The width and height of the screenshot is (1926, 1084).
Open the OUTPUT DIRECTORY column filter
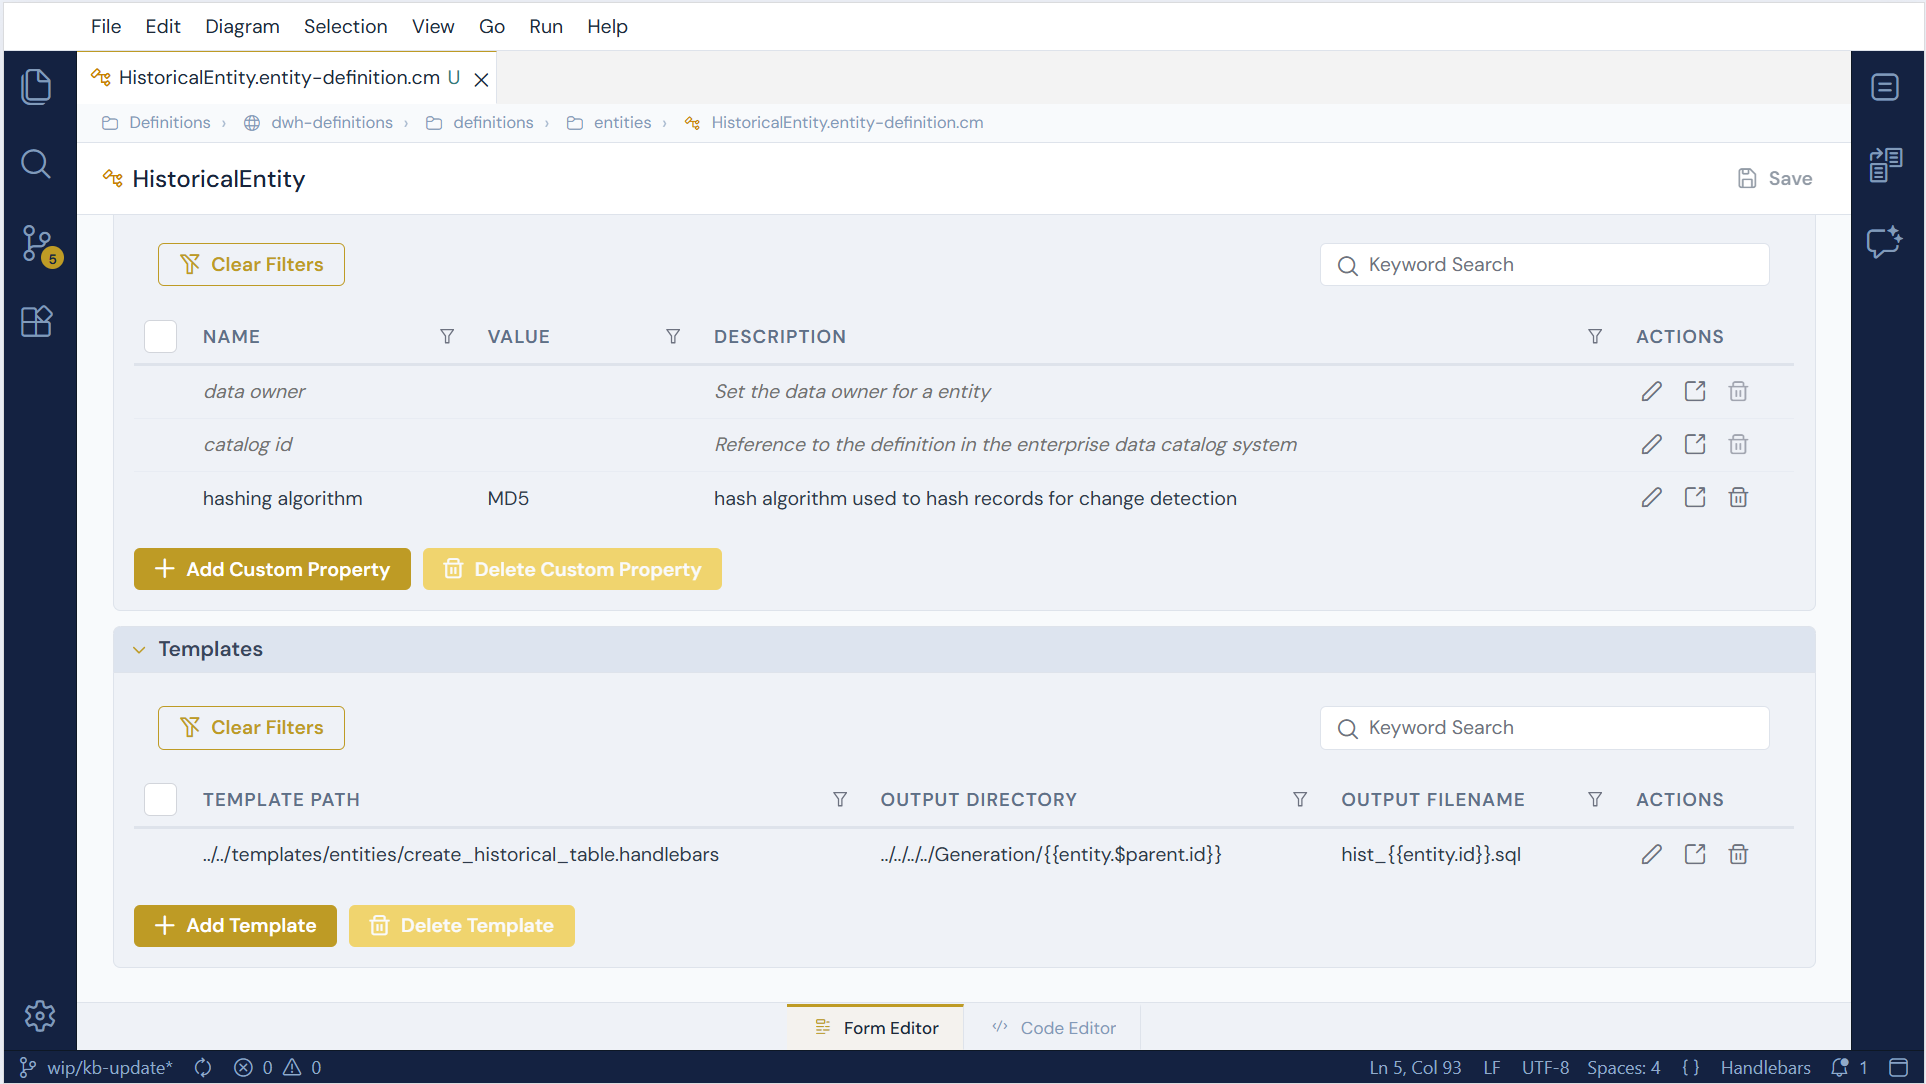(x=1300, y=800)
